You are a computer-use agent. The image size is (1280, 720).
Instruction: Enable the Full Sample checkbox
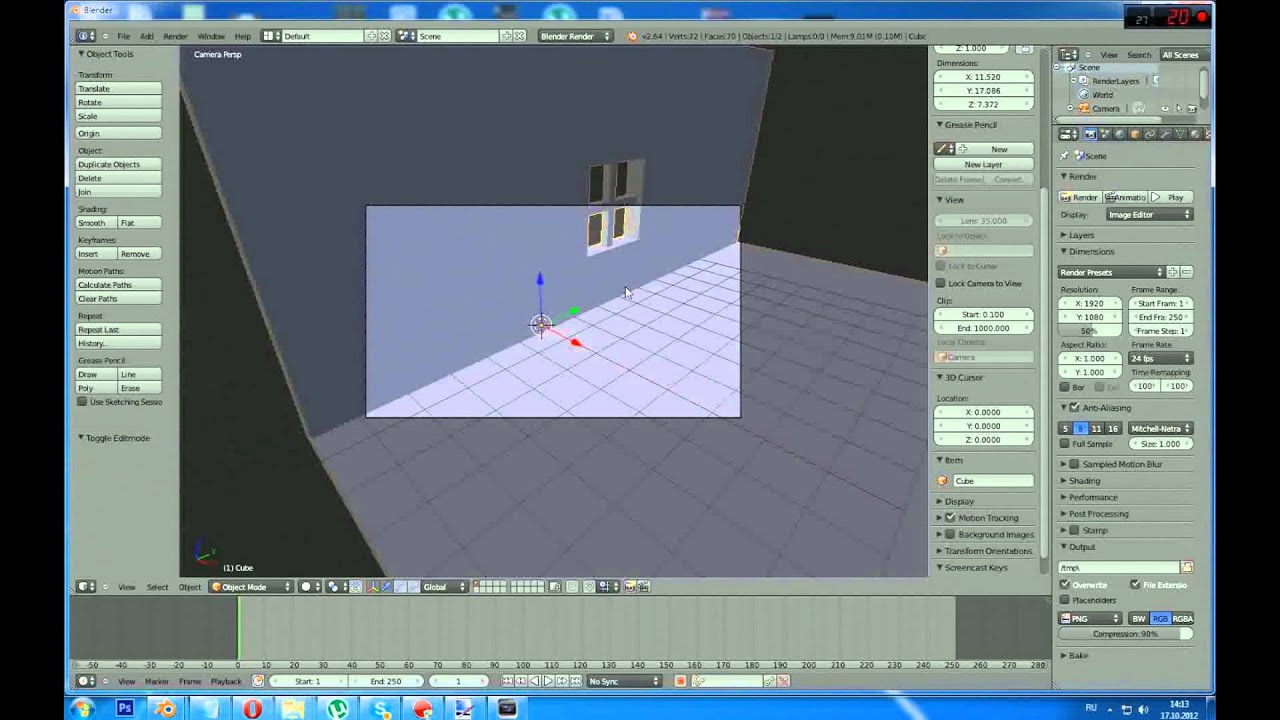tap(1065, 444)
